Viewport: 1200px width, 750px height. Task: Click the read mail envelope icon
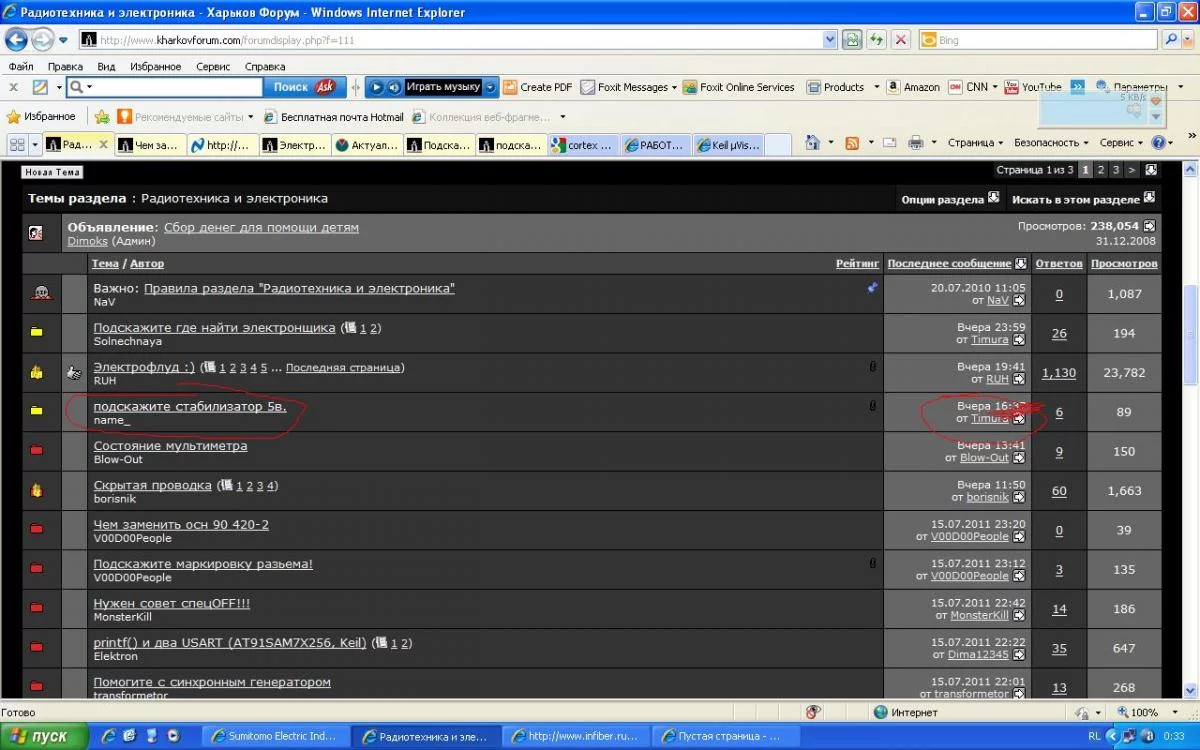(x=889, y=143)
